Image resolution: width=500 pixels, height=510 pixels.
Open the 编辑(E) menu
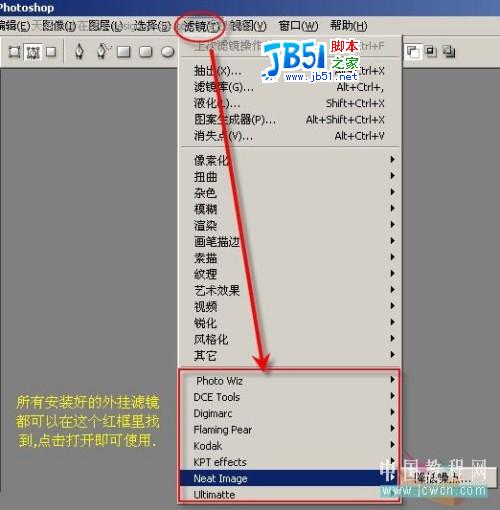pos(15,26)
